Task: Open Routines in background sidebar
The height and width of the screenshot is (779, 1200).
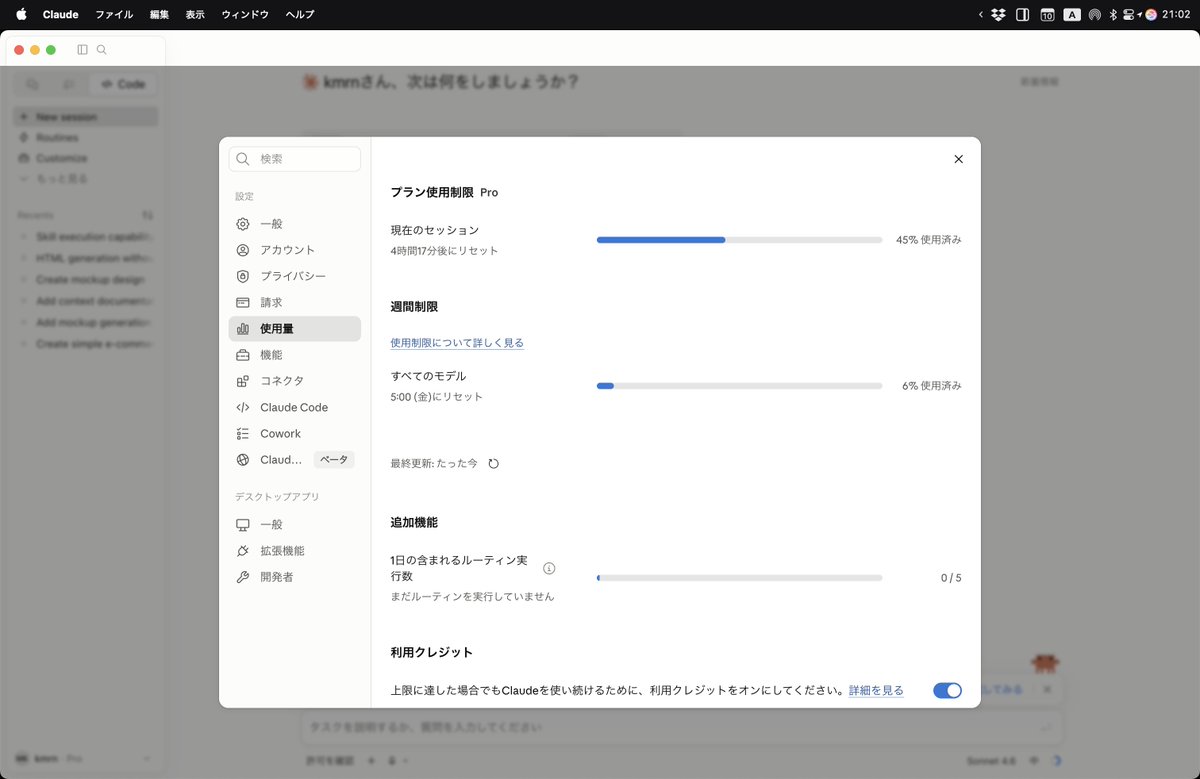Action: (x=85, y=137)
